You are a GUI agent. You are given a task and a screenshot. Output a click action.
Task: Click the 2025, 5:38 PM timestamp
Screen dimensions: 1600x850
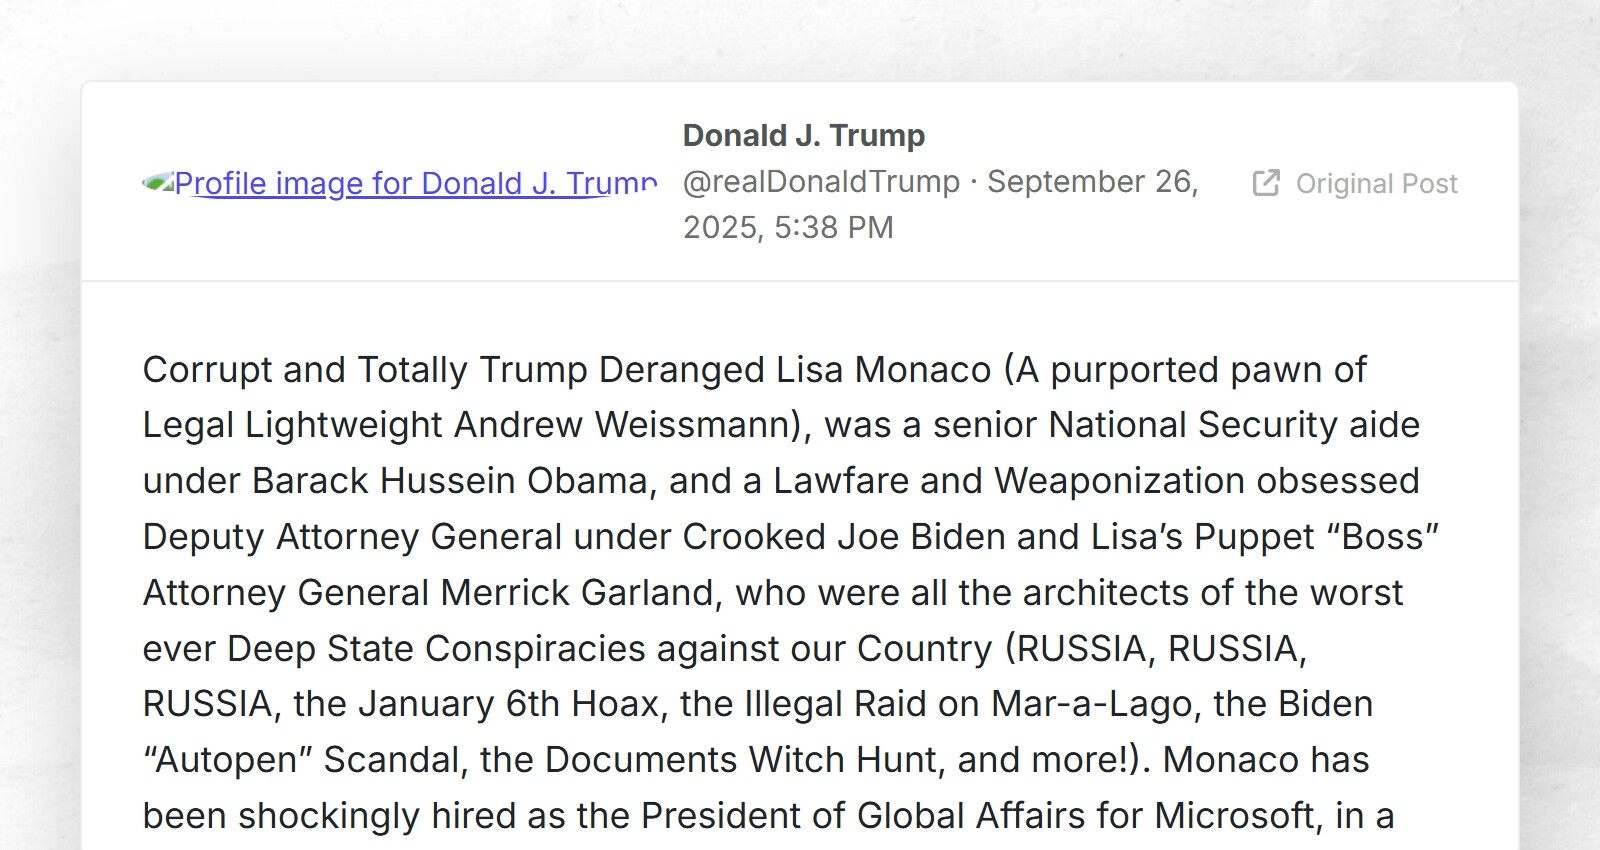[788, 227]
